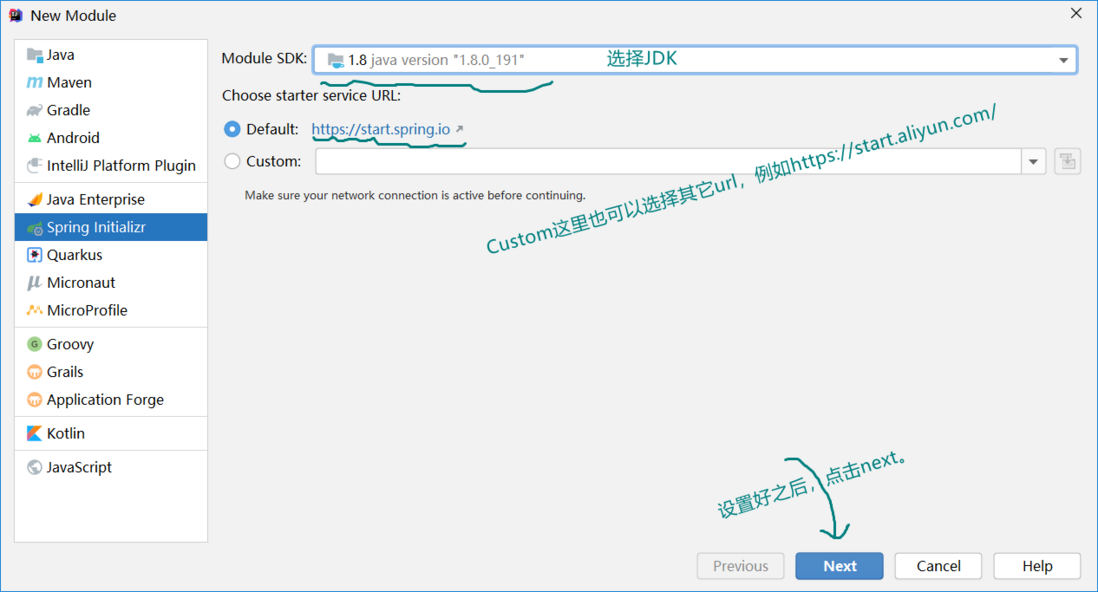Close the New Module dialog

click(1076, 13)
